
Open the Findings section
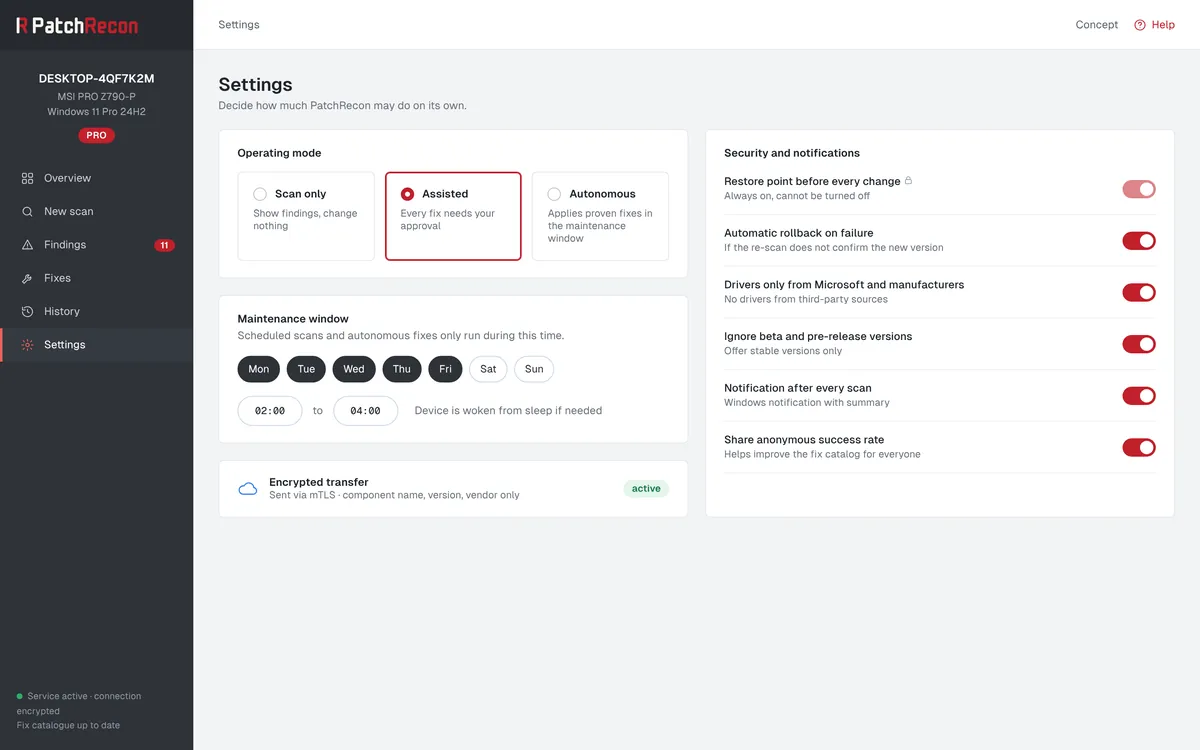pos(96,245)
